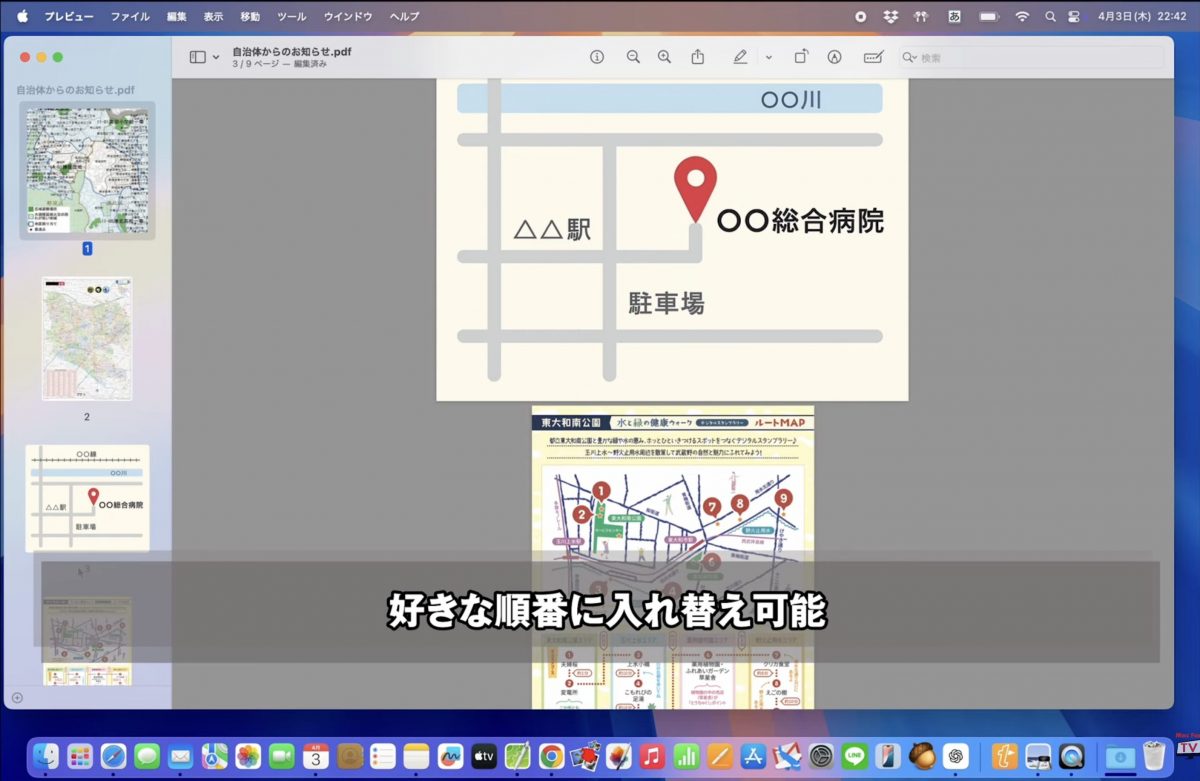Viewport: 1200px width, 781px height.
Task: Switch Japanese input source あ icon
Action: (954, 16)
